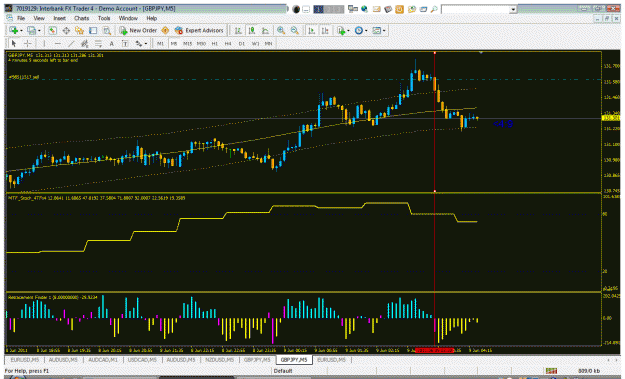Select the text label tool
Screen dimensions: 625x379
[x=125, y=43]
